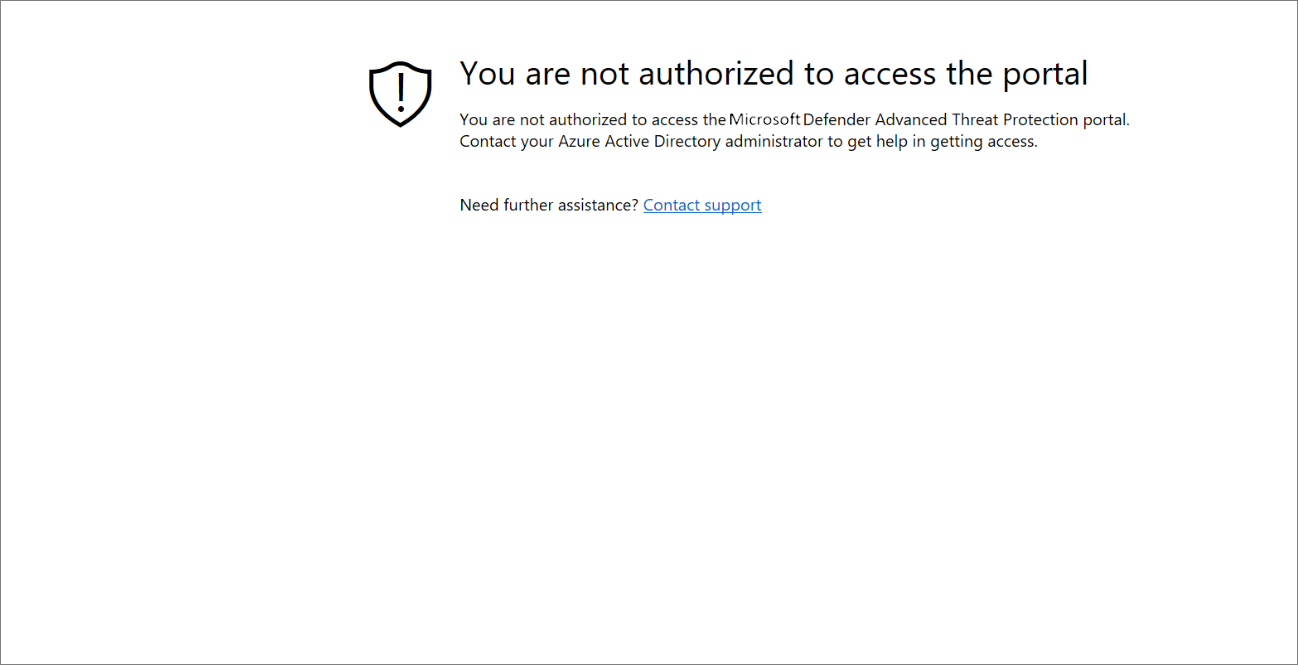Open the Contact support link
This screenshot has height=665, width=1298.
click(702, 205)
